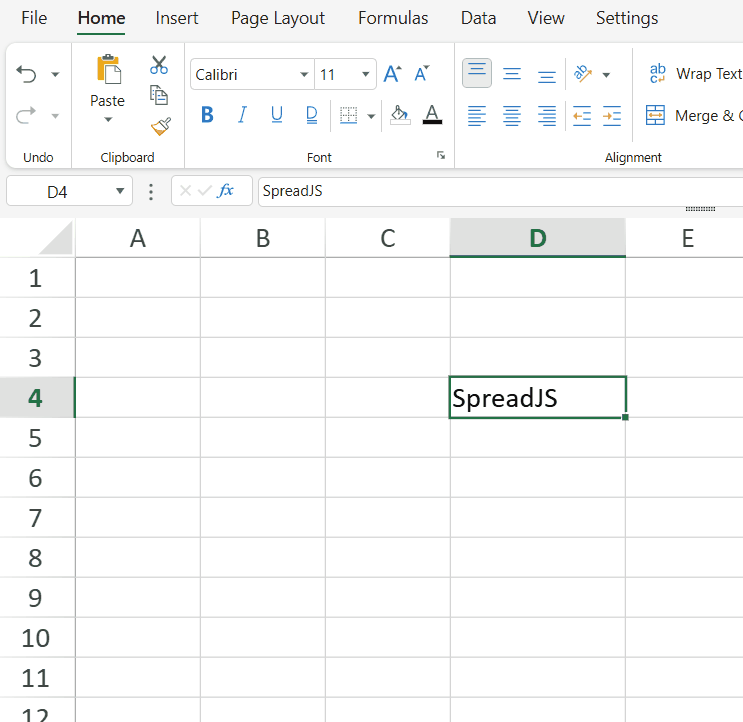
Task: Click the formula Cancel X icon
Action: click(x=185, y=191)
